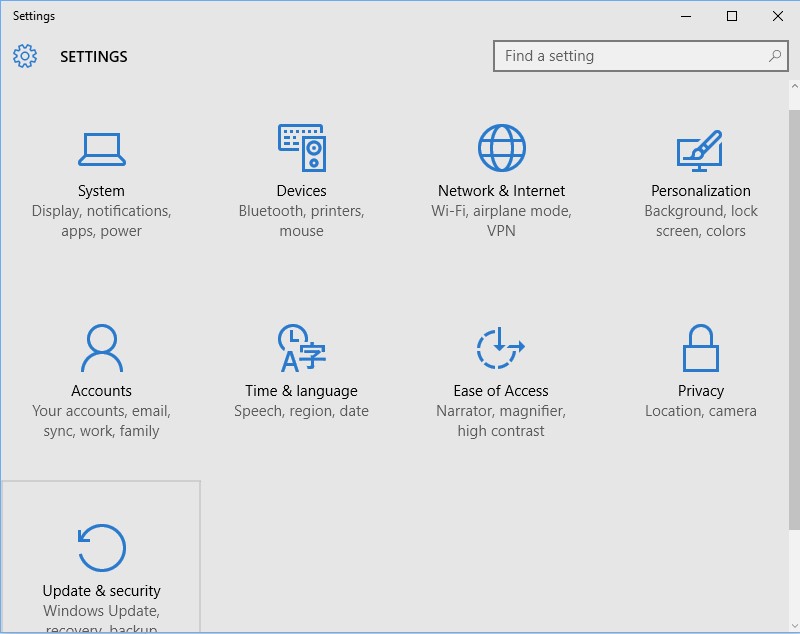
Task: Click the System category title
Action: (101, 191)
